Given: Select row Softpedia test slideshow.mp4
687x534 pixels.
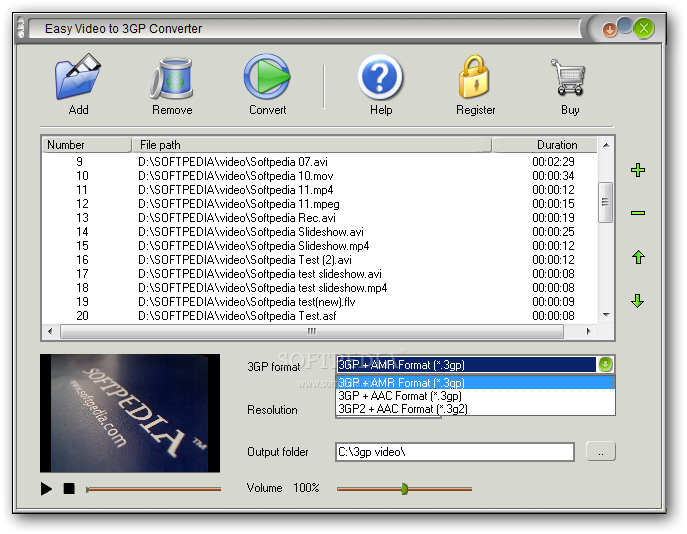Looking at the screenshot, I should pyautogui.click(x=319, y=288).
